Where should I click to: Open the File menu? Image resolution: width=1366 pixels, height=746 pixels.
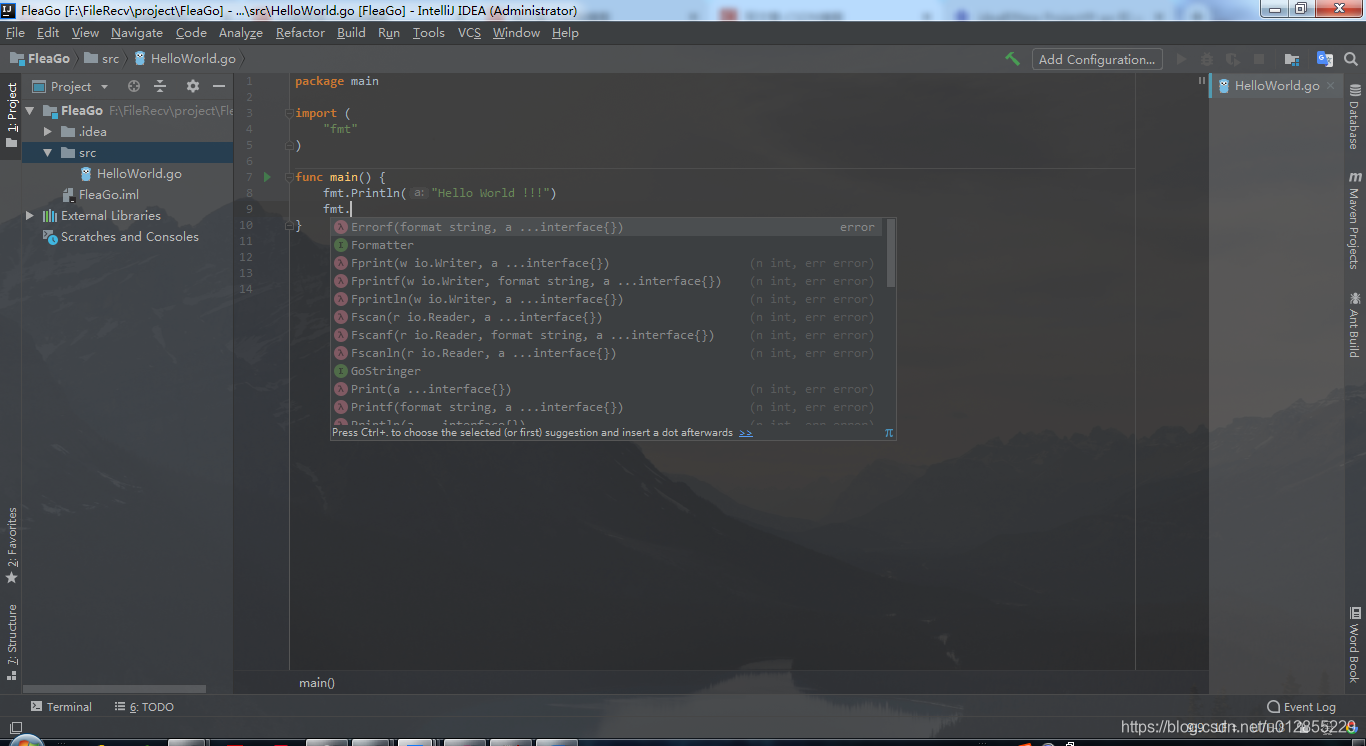(15, 33)
